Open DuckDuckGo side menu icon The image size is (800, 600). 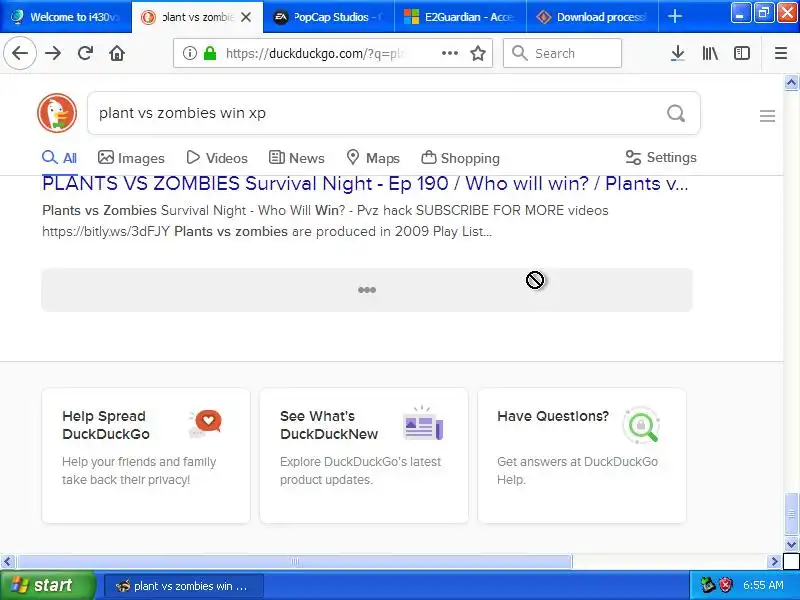pos(767,116)
